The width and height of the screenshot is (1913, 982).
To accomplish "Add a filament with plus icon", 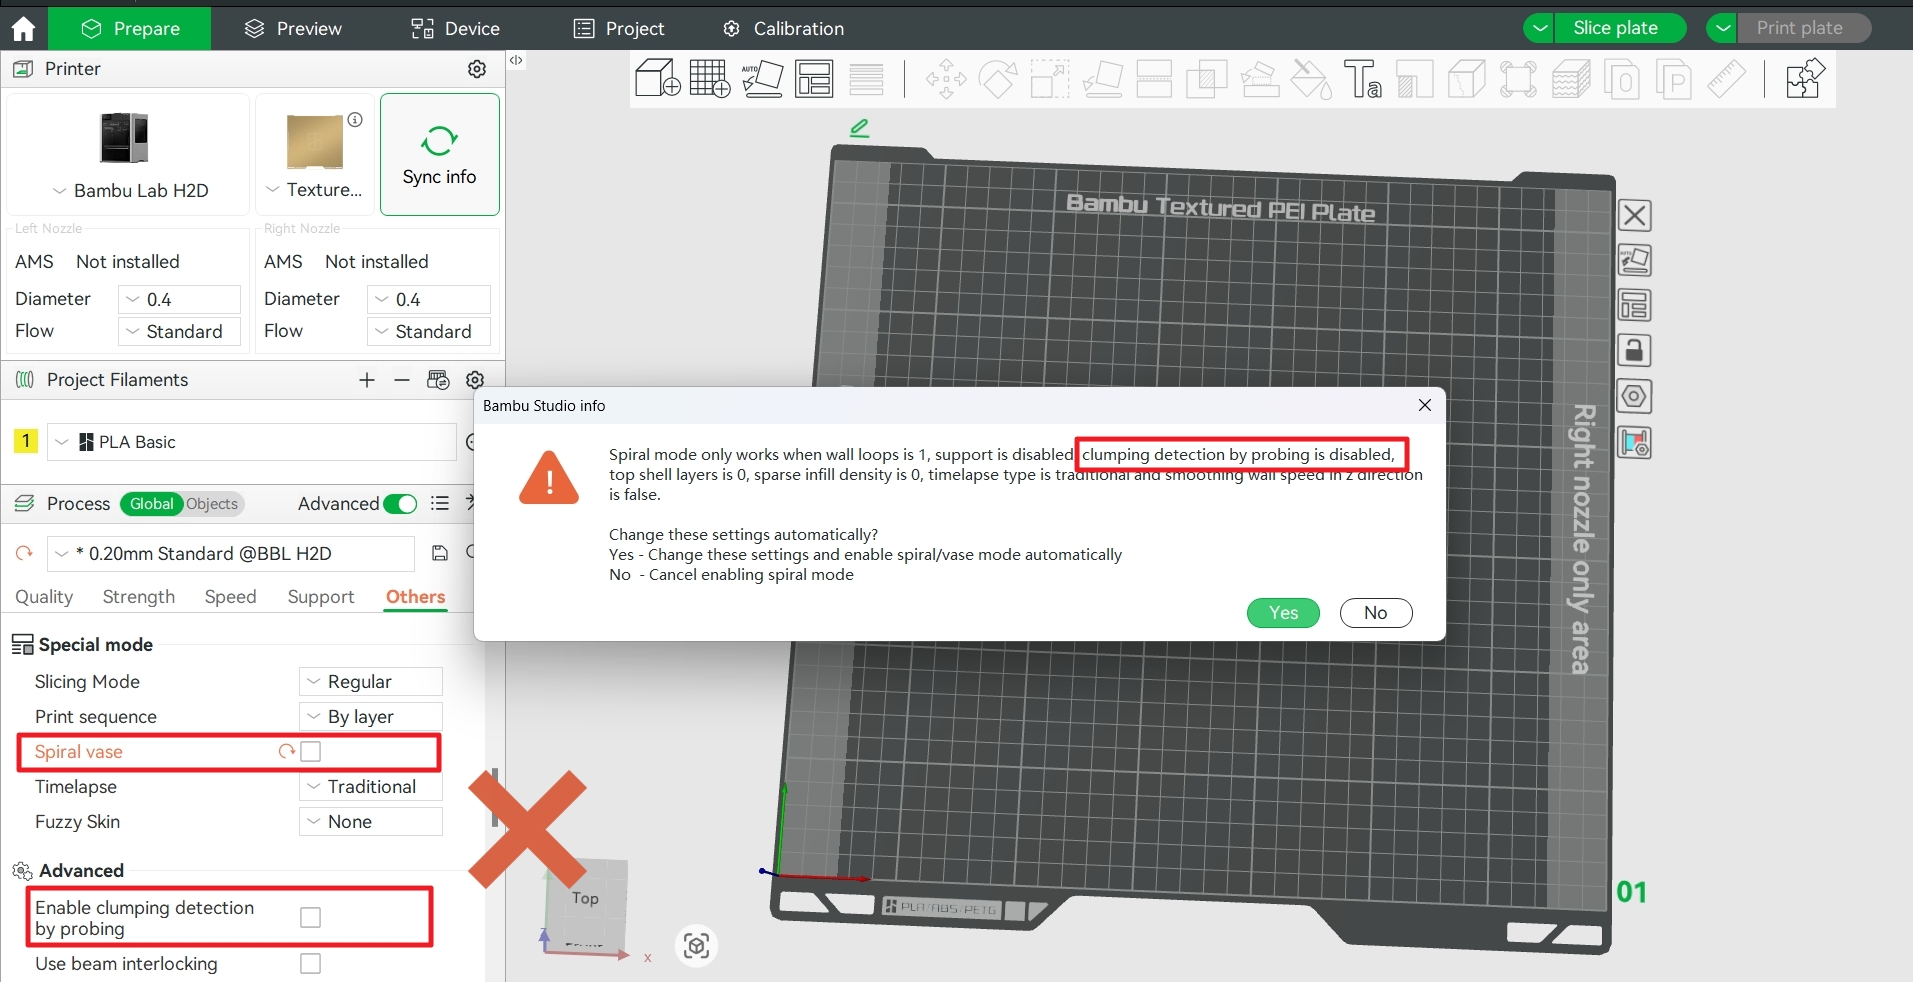I will point(367,380).
